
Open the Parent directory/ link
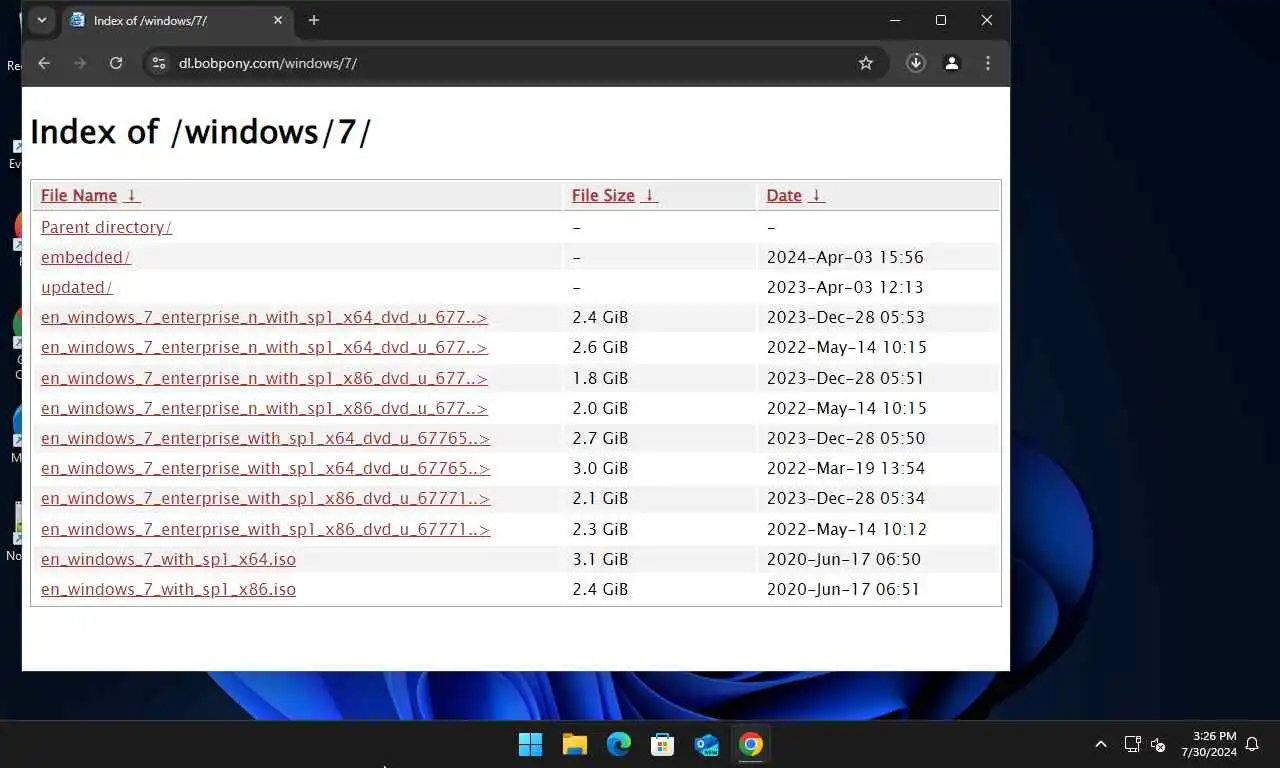click(x=106, y=227)
